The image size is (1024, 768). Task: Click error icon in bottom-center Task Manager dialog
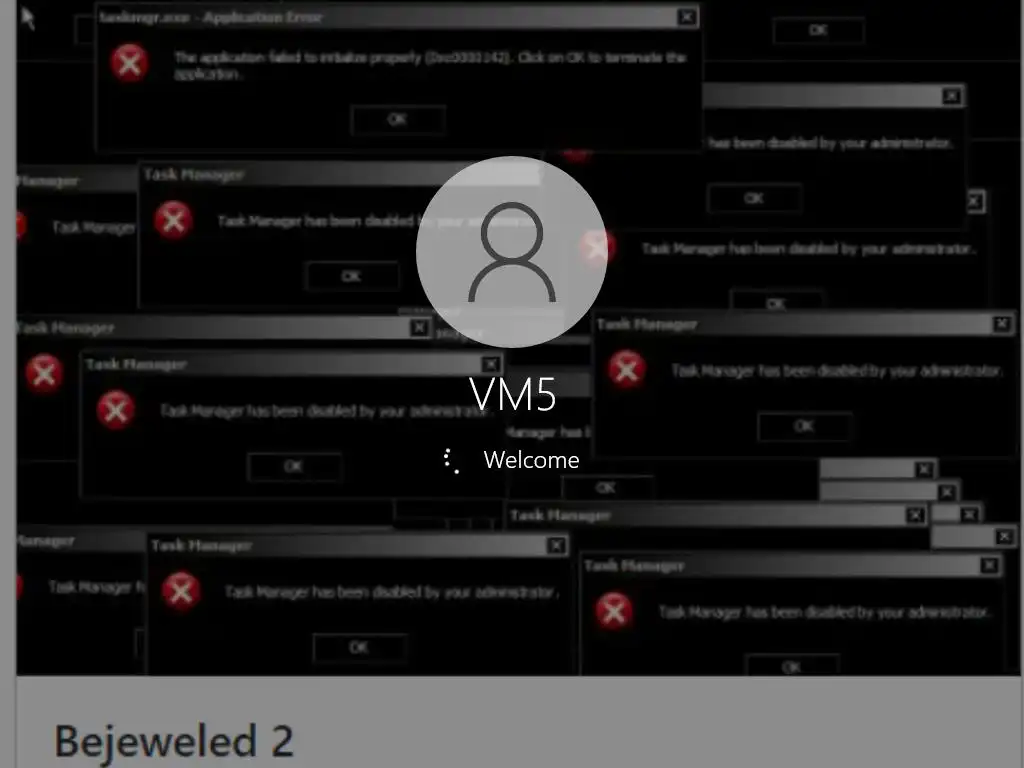[x=181, y=591]
